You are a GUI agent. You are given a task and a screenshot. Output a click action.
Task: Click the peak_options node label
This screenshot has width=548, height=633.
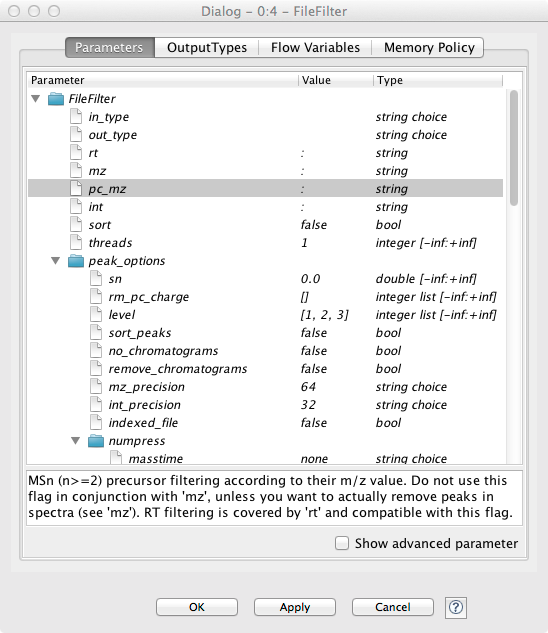click(x=127, y=261)
